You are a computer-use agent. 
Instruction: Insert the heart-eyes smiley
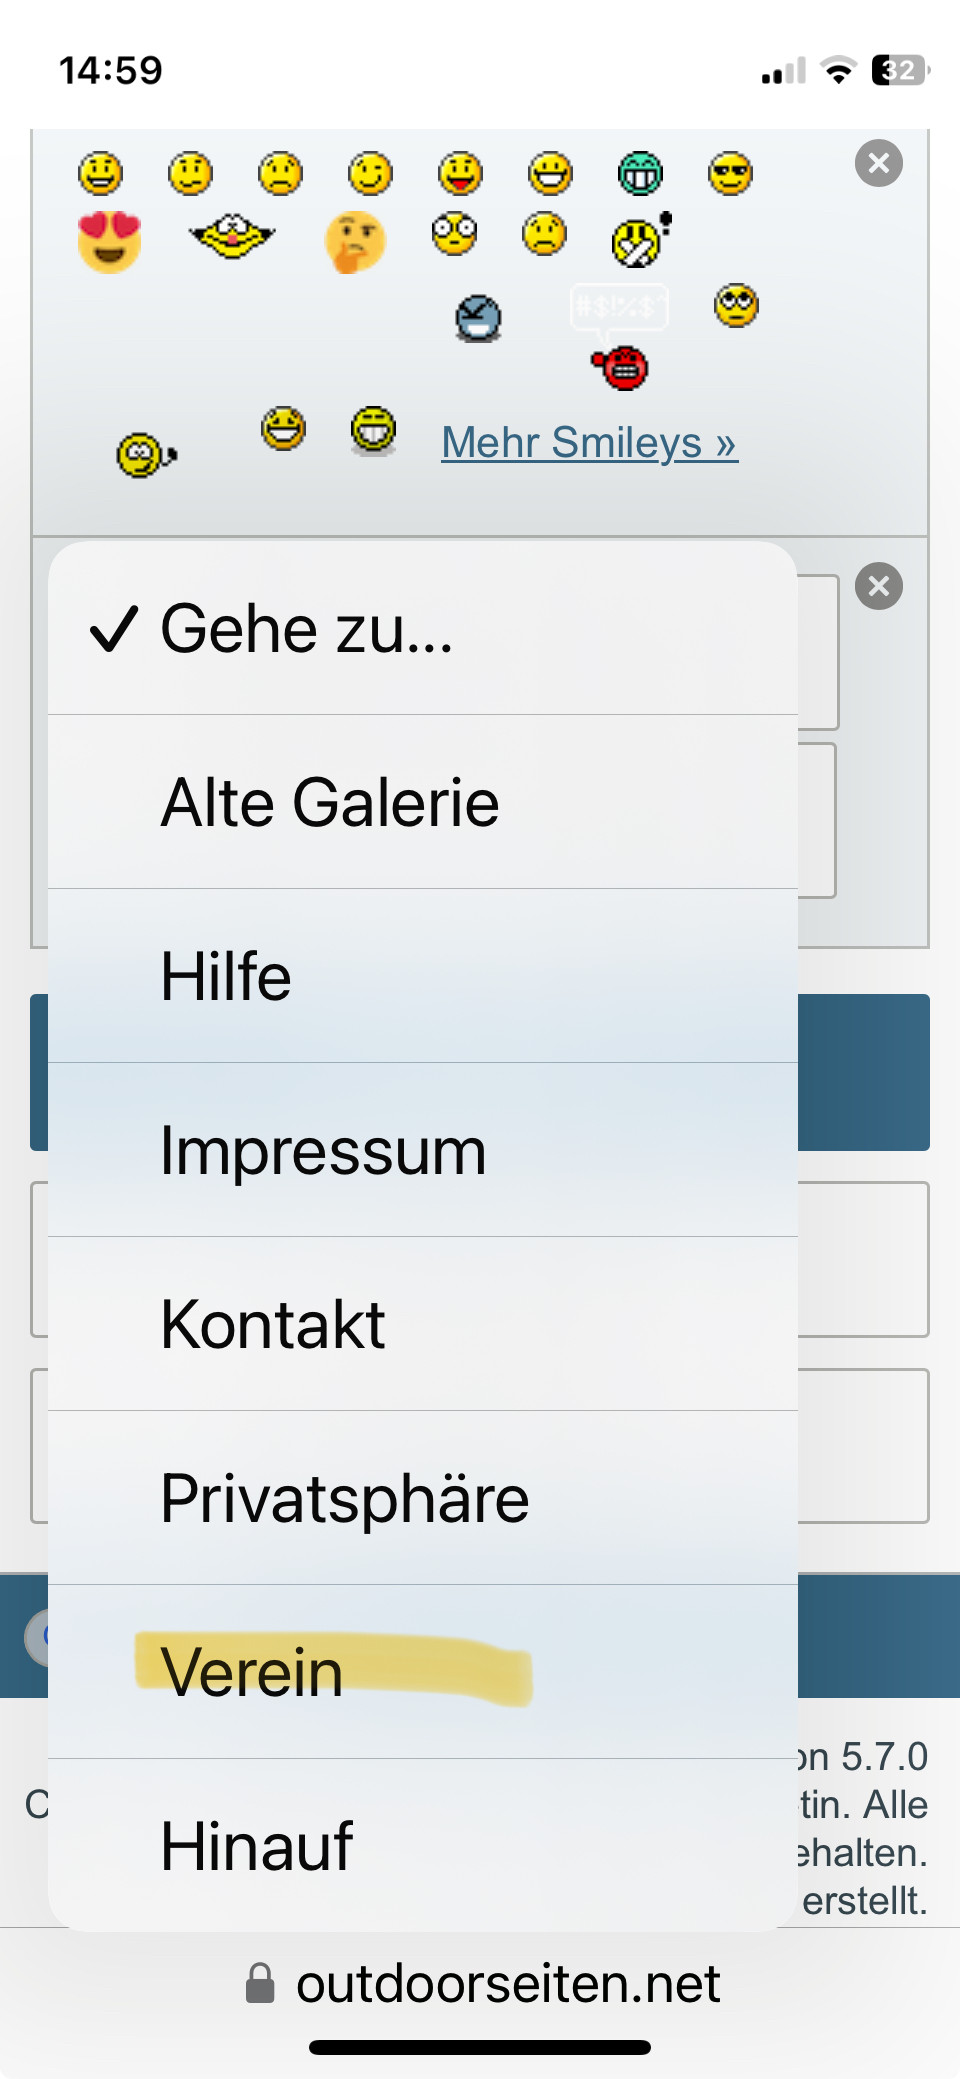click(109, 241)
